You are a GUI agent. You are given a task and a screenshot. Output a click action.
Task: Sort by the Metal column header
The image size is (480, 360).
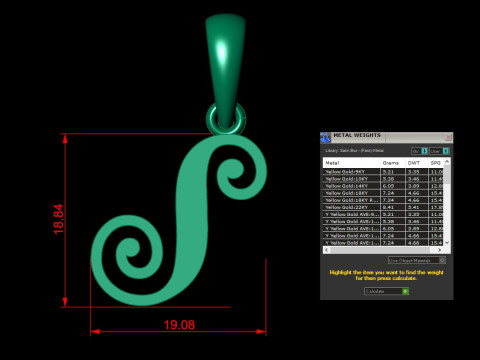[x=351, y=163]
